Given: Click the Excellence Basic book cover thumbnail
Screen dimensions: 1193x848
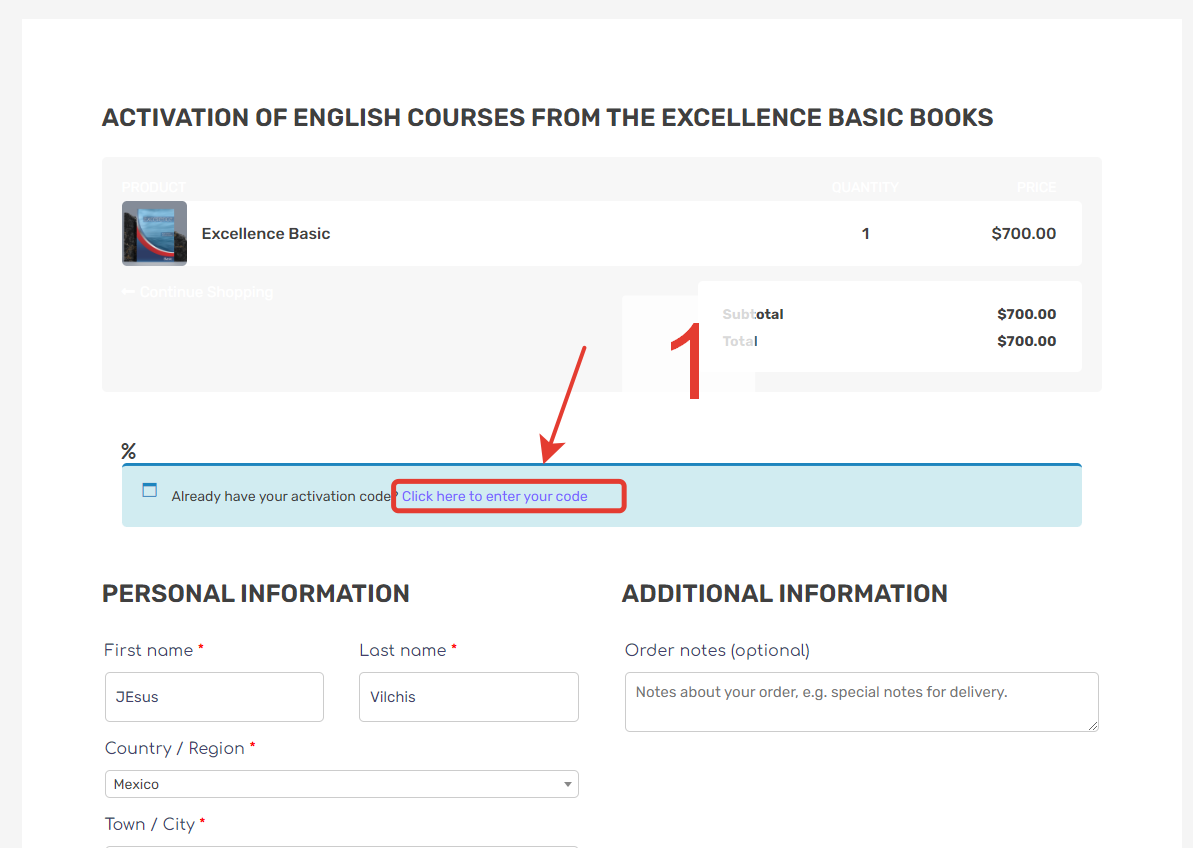Looking at the screenshot, I should tap(154, 233).
